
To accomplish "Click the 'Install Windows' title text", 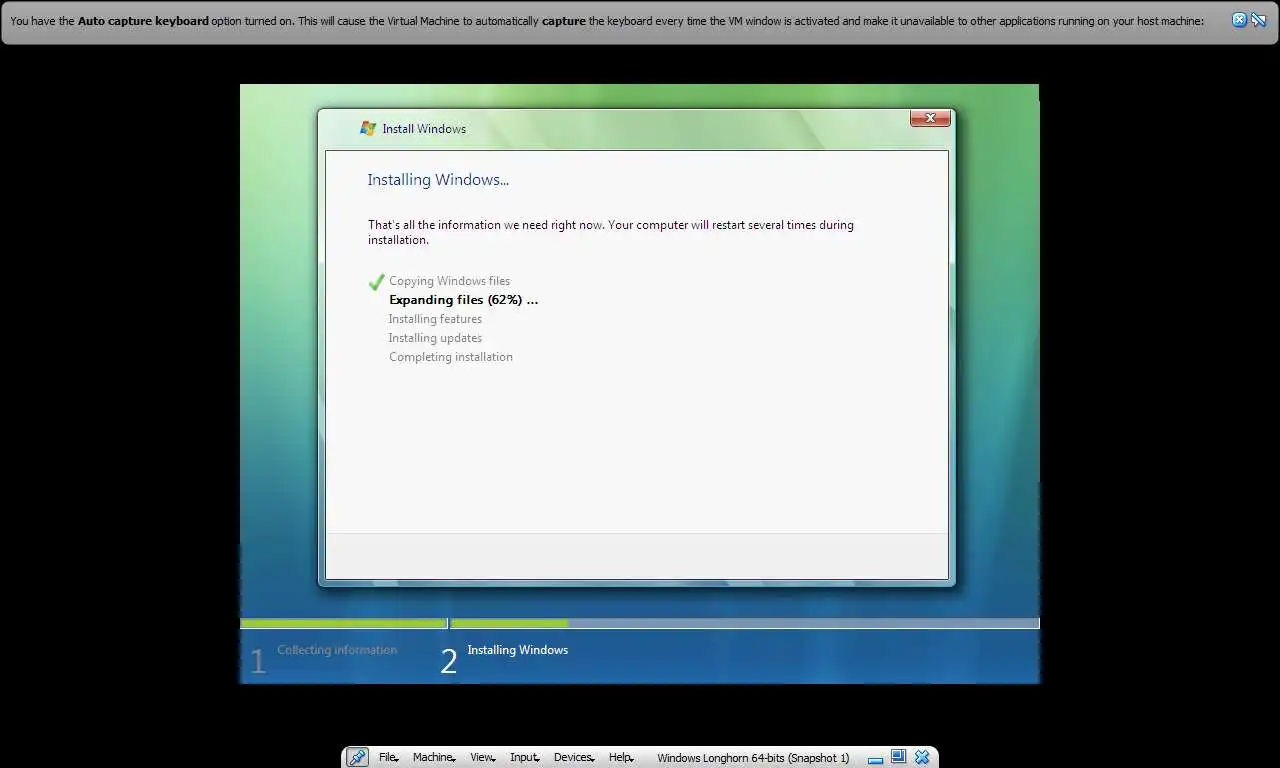I will pos(424,129).
